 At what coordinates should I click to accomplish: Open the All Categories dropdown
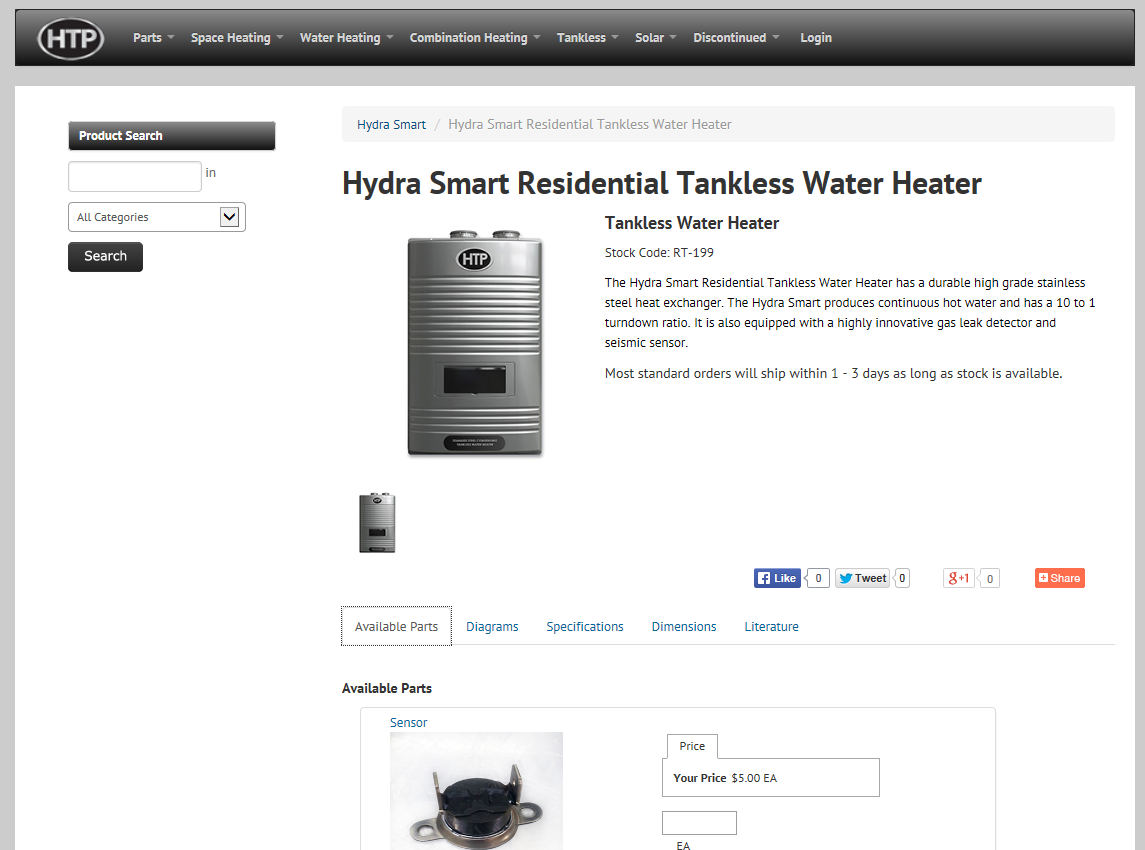click(156, 217)
